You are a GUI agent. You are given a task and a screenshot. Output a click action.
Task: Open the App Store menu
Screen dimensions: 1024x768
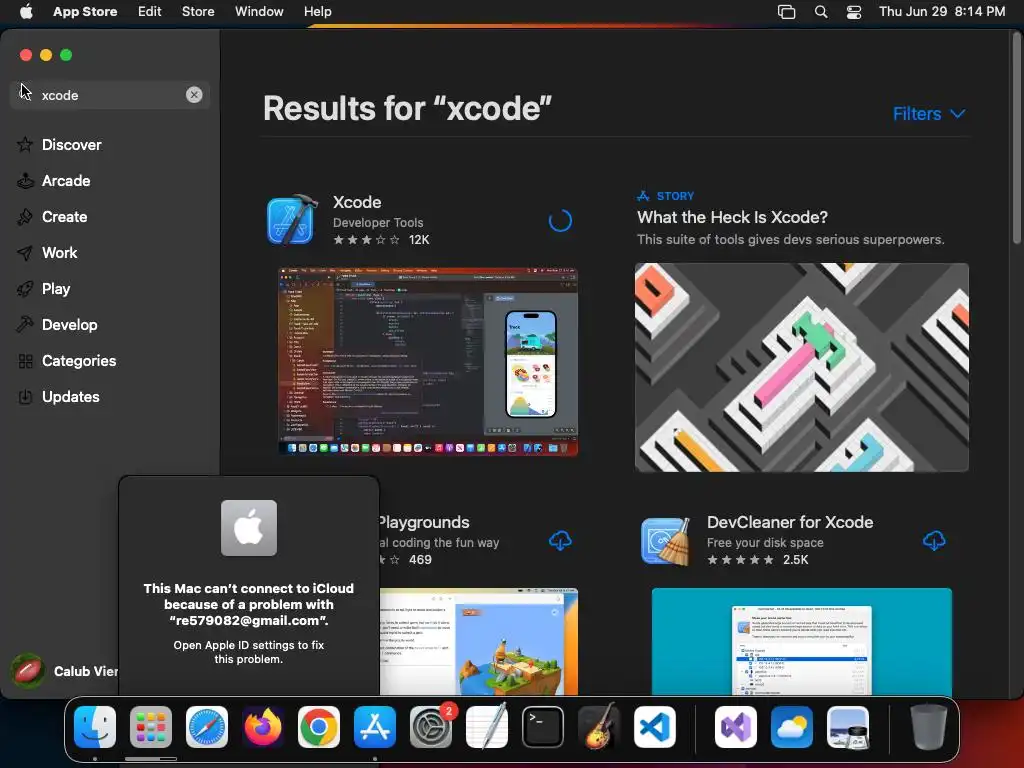85,12
